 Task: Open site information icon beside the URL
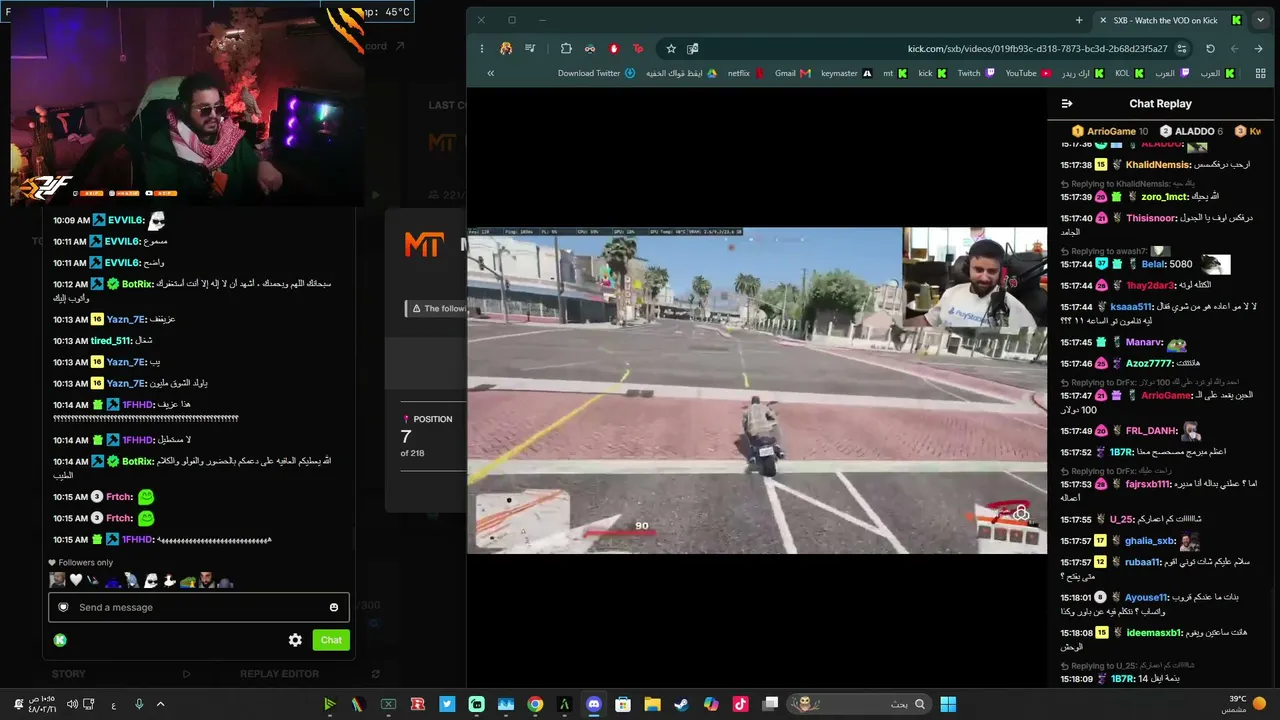click(1182, 48)
